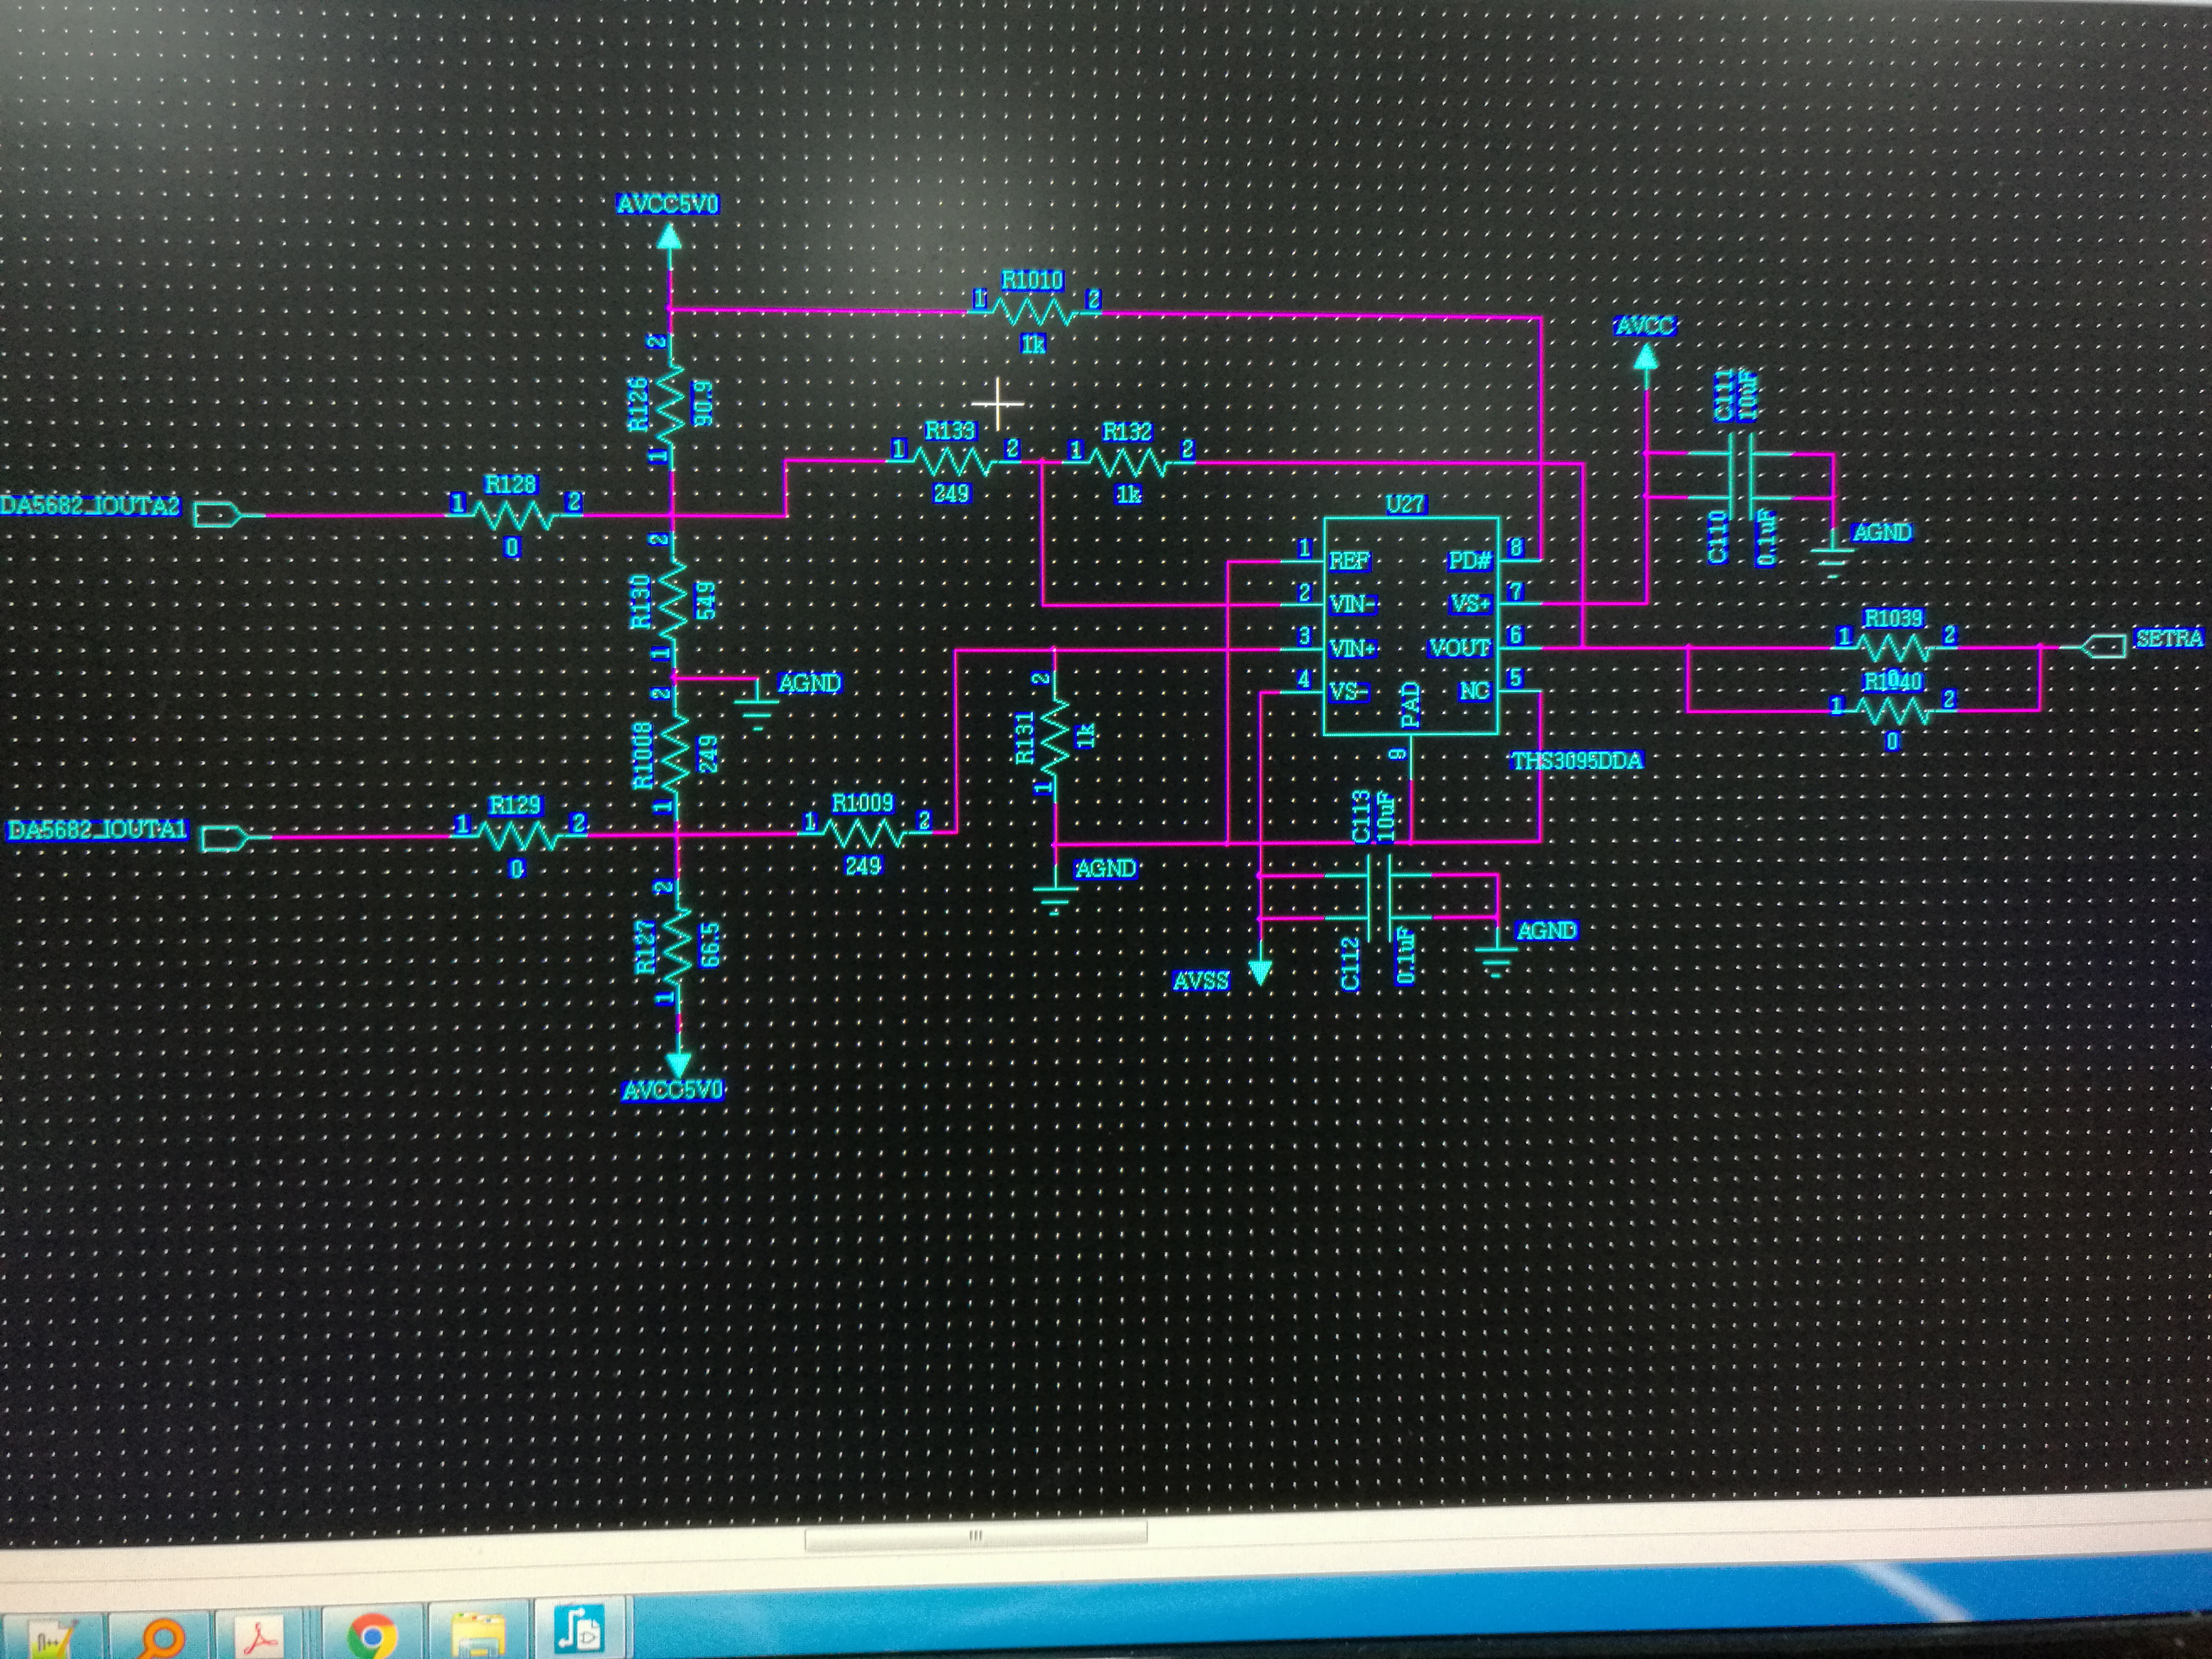The width and height of the screenshot is (2212, 1659).
Task: Click the VOUT pin label on U27
Action: pyautogui.click(x=1460, y=648)
